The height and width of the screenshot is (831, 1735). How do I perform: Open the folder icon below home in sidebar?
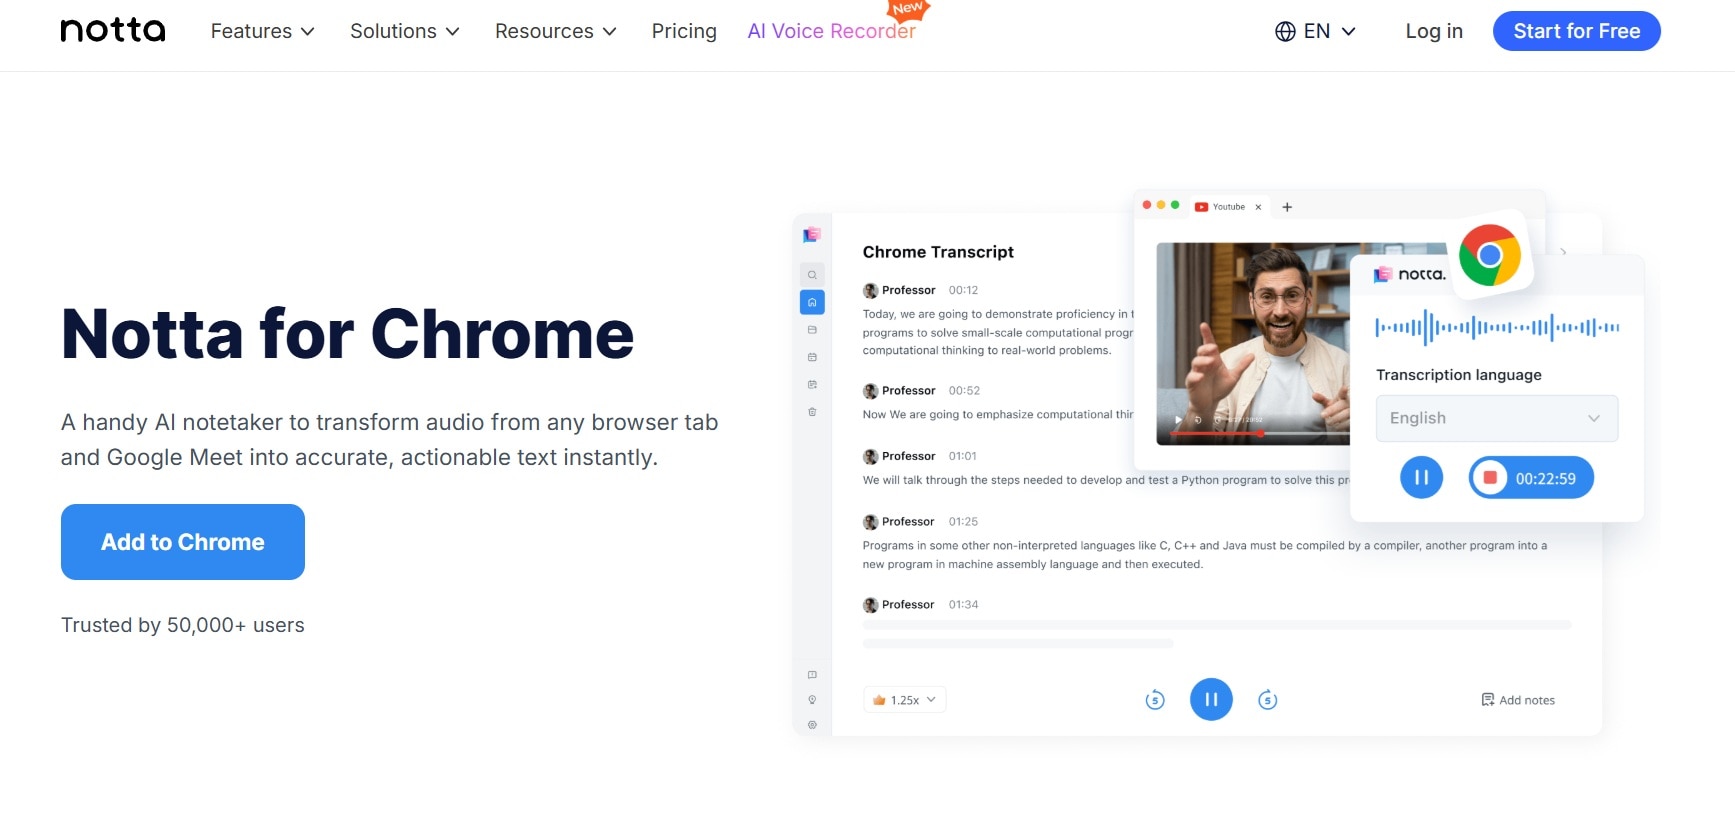812,330
